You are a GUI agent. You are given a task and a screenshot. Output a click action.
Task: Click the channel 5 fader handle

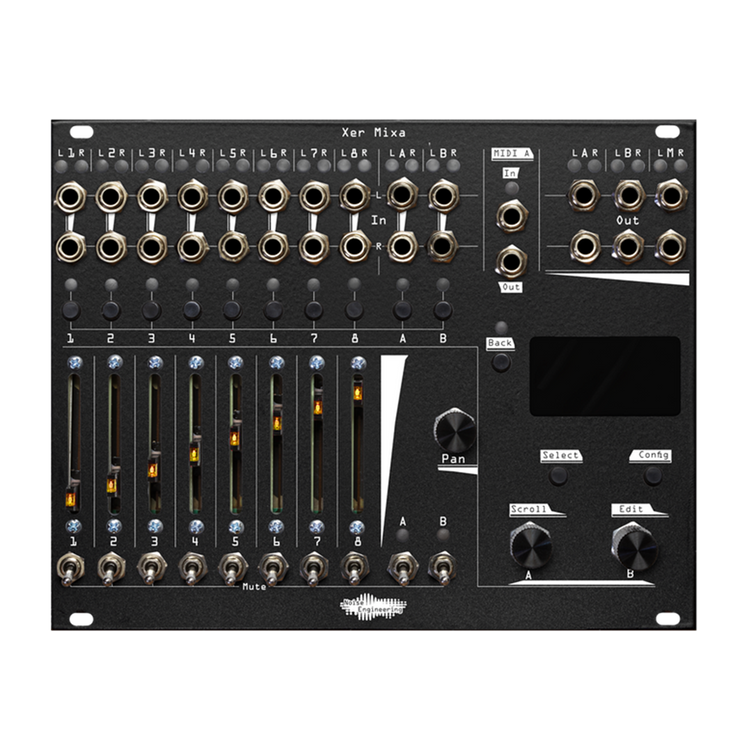coord(234,439)
